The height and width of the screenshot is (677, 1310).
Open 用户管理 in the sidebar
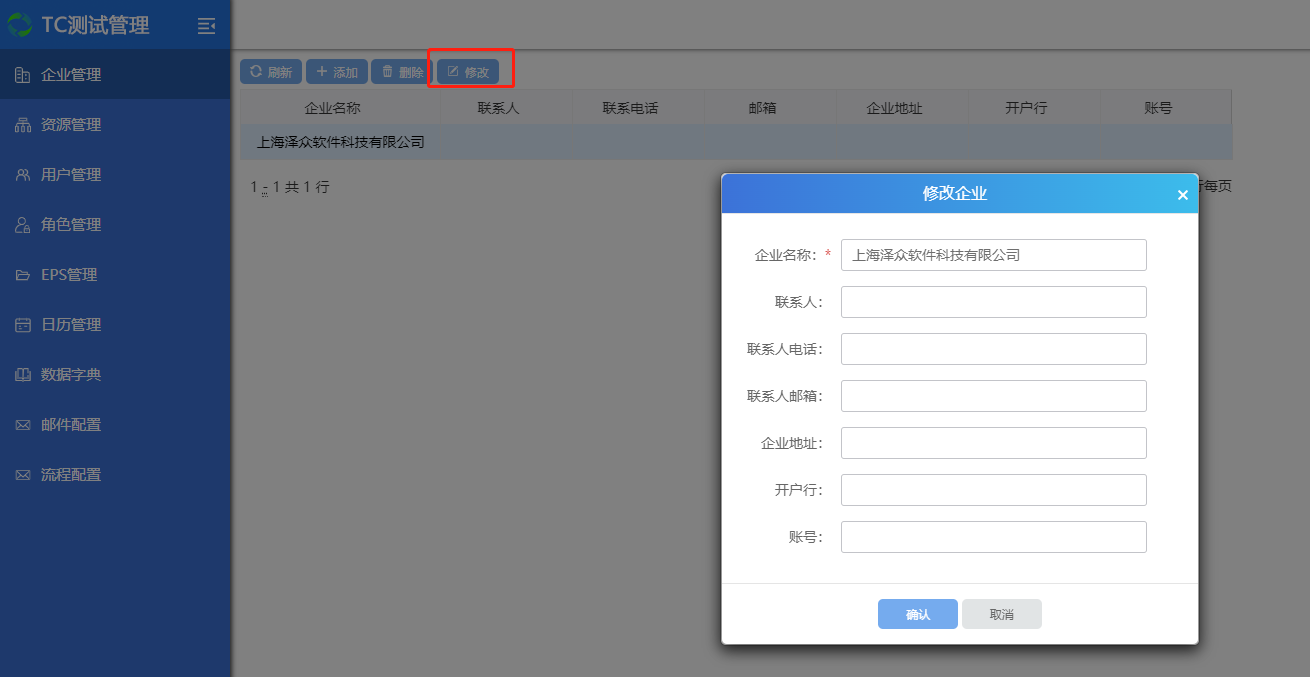[x=71, y=175]
